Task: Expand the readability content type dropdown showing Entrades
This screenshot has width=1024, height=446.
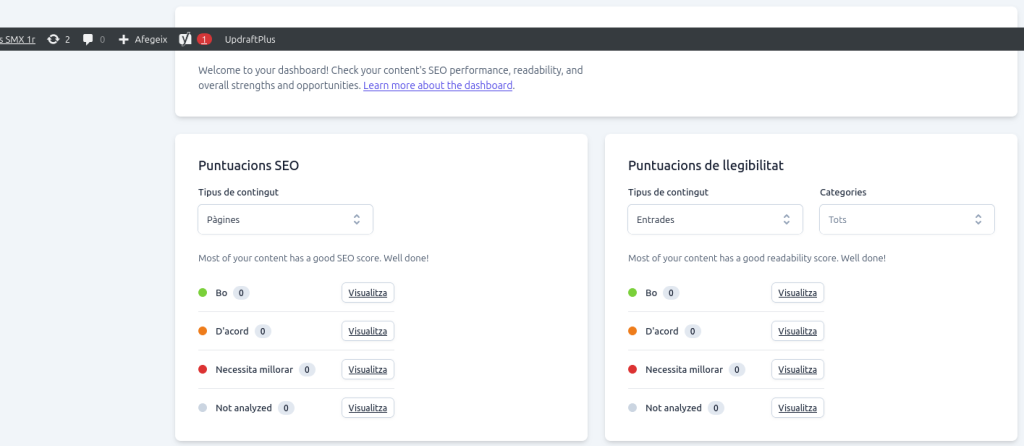Action: point(714,219)
